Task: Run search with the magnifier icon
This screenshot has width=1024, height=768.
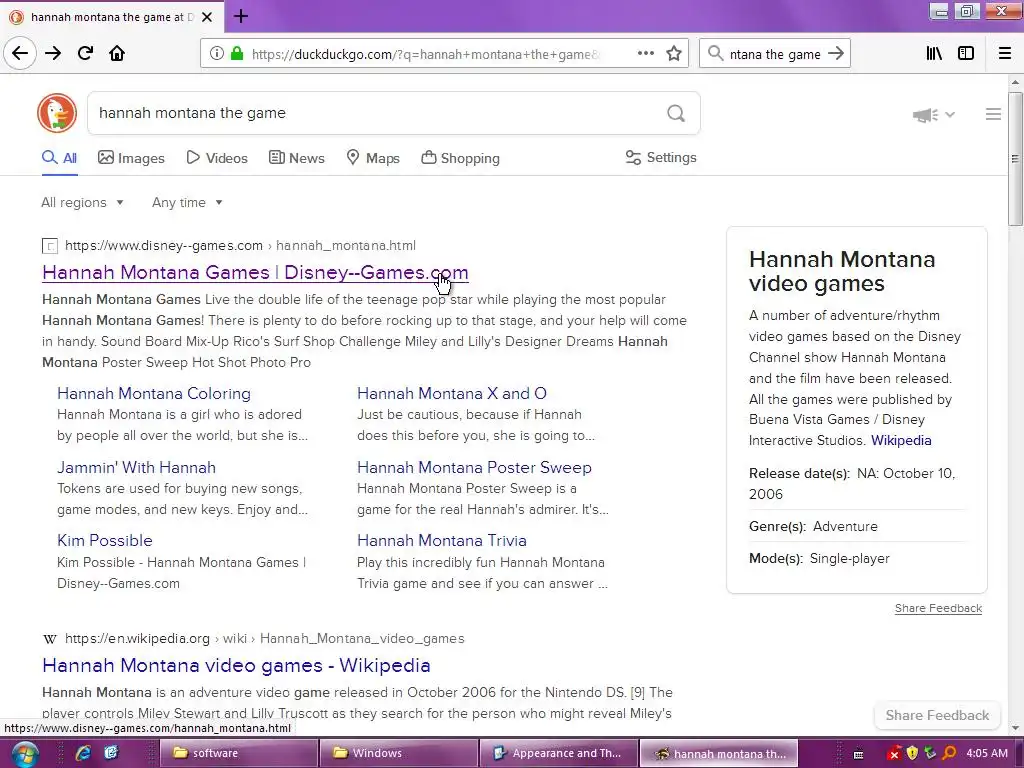Action: point(676,114)
